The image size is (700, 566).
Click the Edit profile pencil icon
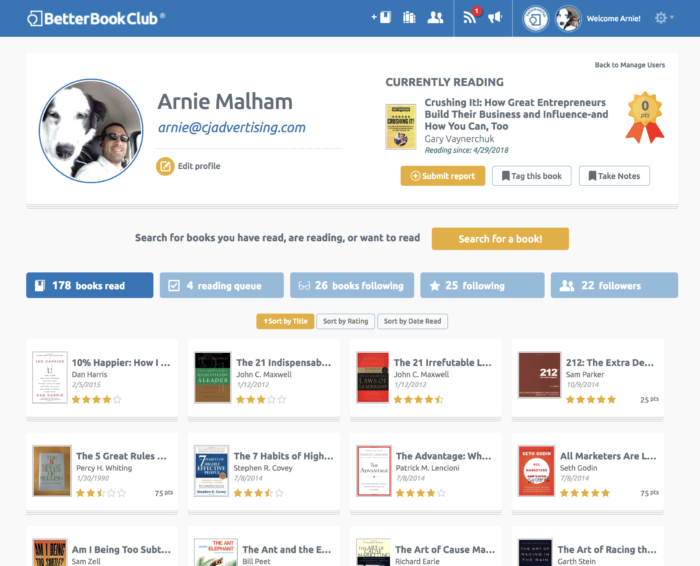165,166
